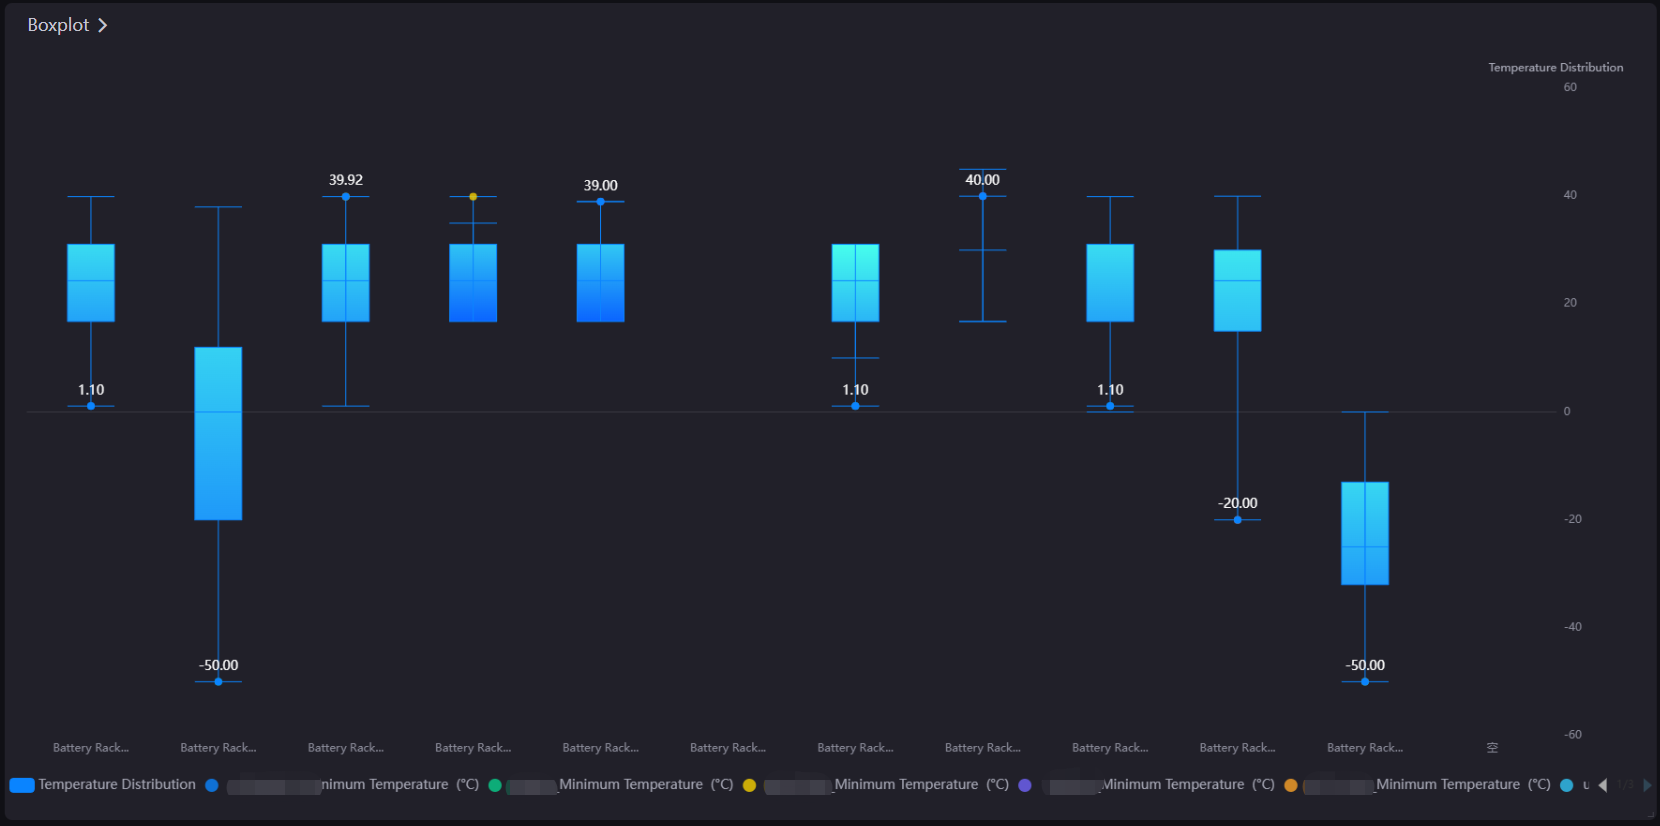This screenshot has height=826, width=1660.
Task: Click the Temperature Distribution axis title
Action: click(1555, 68)
